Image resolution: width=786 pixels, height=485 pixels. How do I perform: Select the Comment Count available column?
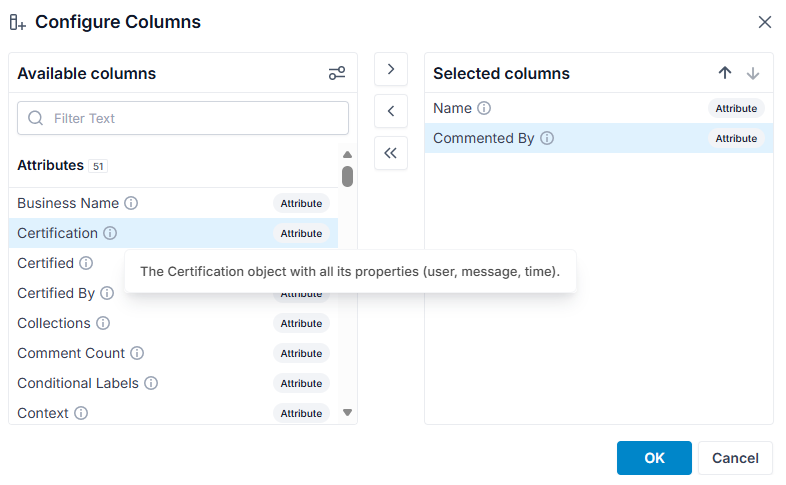tap(173, 353)
